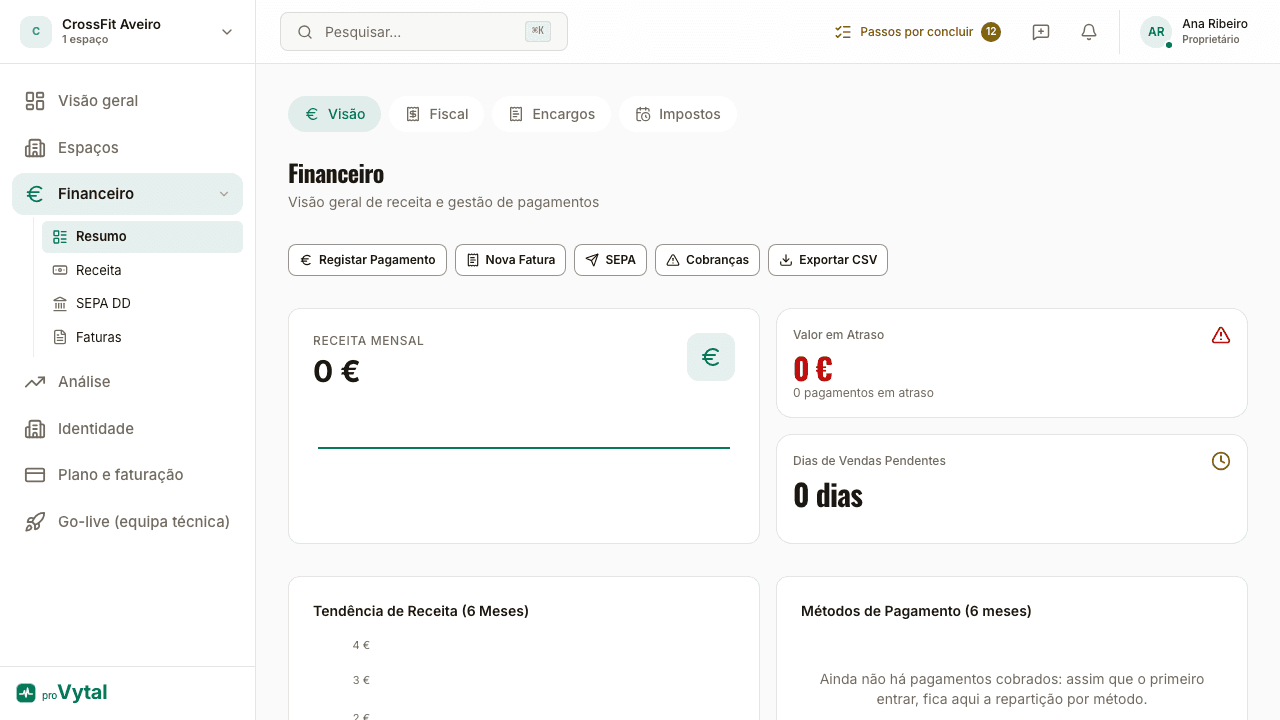Screen dimensions: 1280x720
Task: Open Faturas submenu item
Action: click(142, 337)
